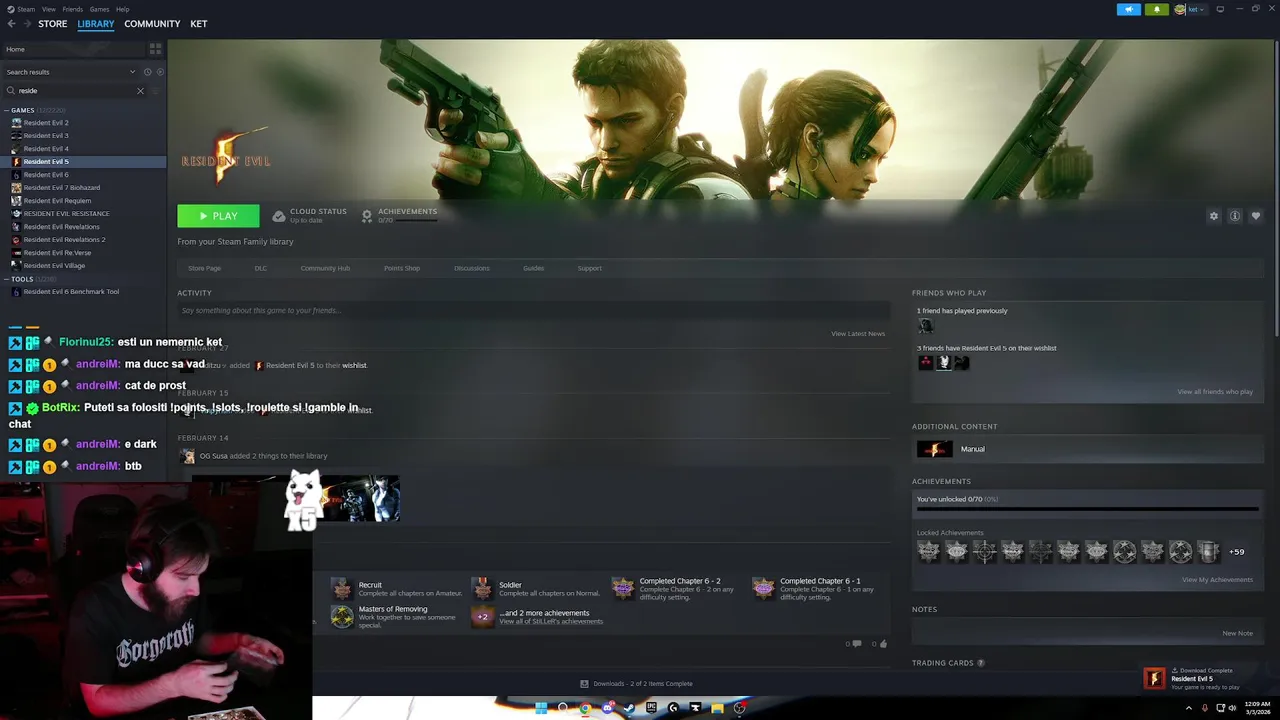Click the green PLAY button
This screenshot has width=1280, height=720.
click(x=218, y=216)
